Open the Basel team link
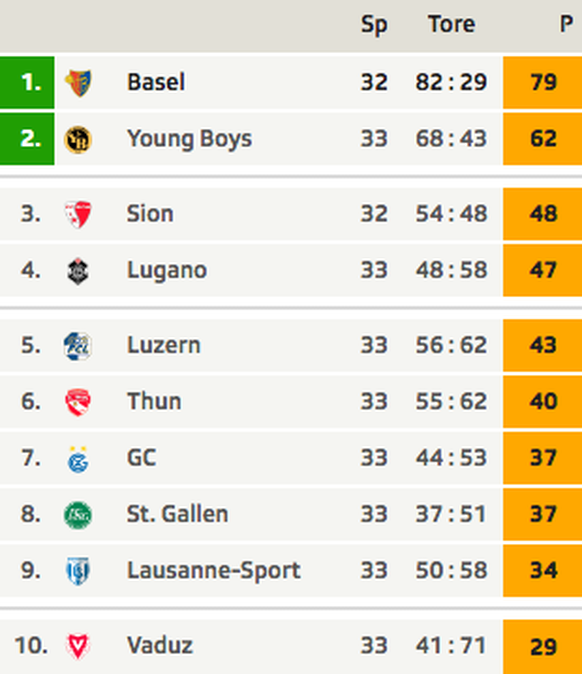 pos(156,82)
